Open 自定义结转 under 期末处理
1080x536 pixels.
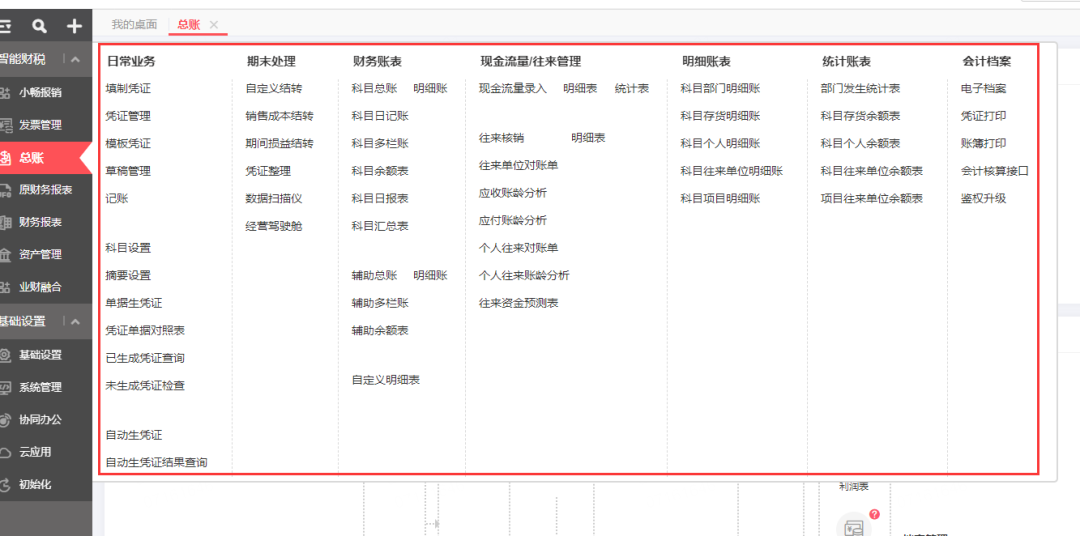273,88
